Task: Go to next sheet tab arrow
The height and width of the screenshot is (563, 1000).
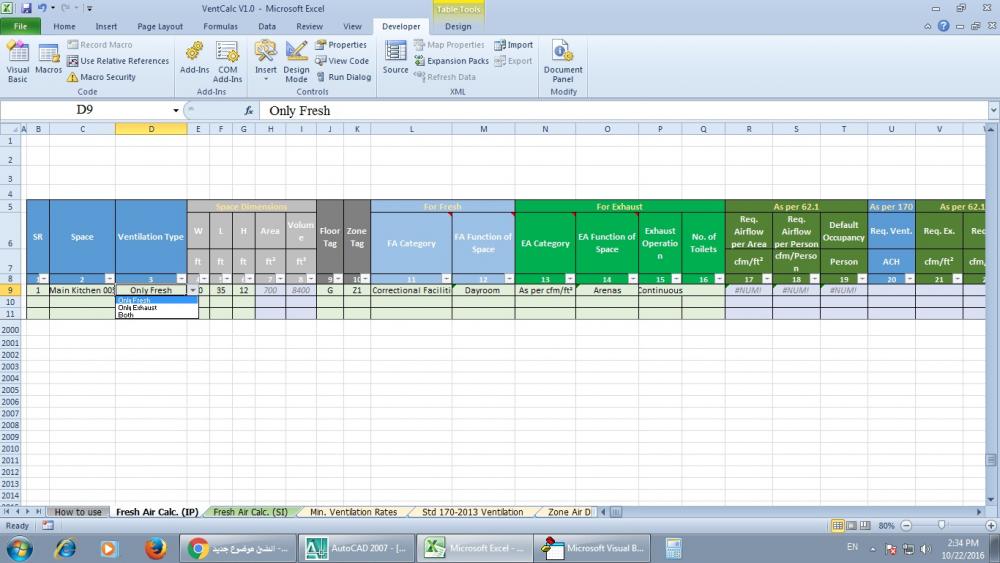Action: point(27,511)
